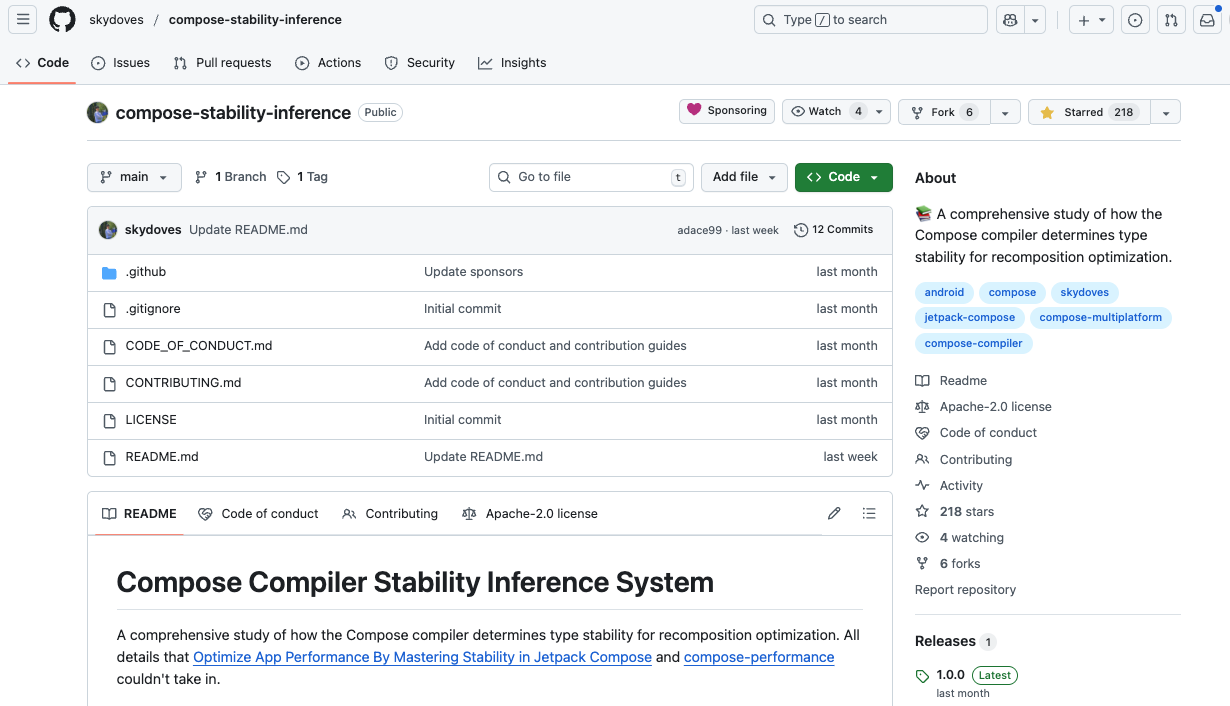Expand the green Code dropdown

click(x=843, y=177)
